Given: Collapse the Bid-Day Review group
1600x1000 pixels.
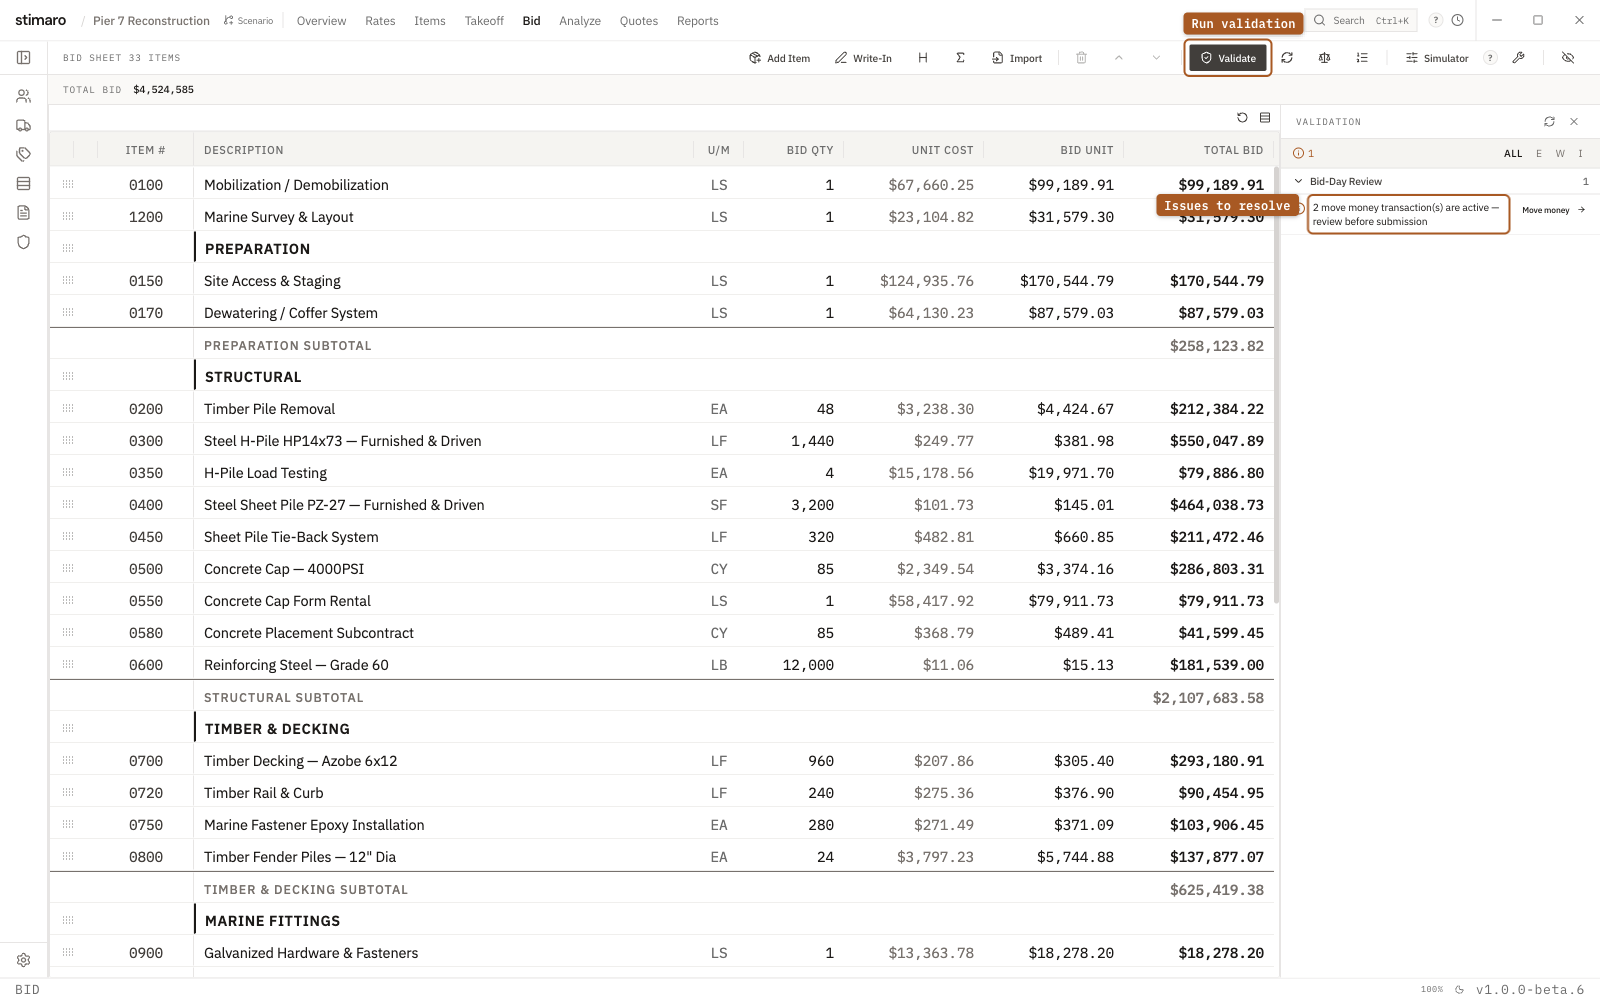Looking at the screenshot, I should point(1298,181).
